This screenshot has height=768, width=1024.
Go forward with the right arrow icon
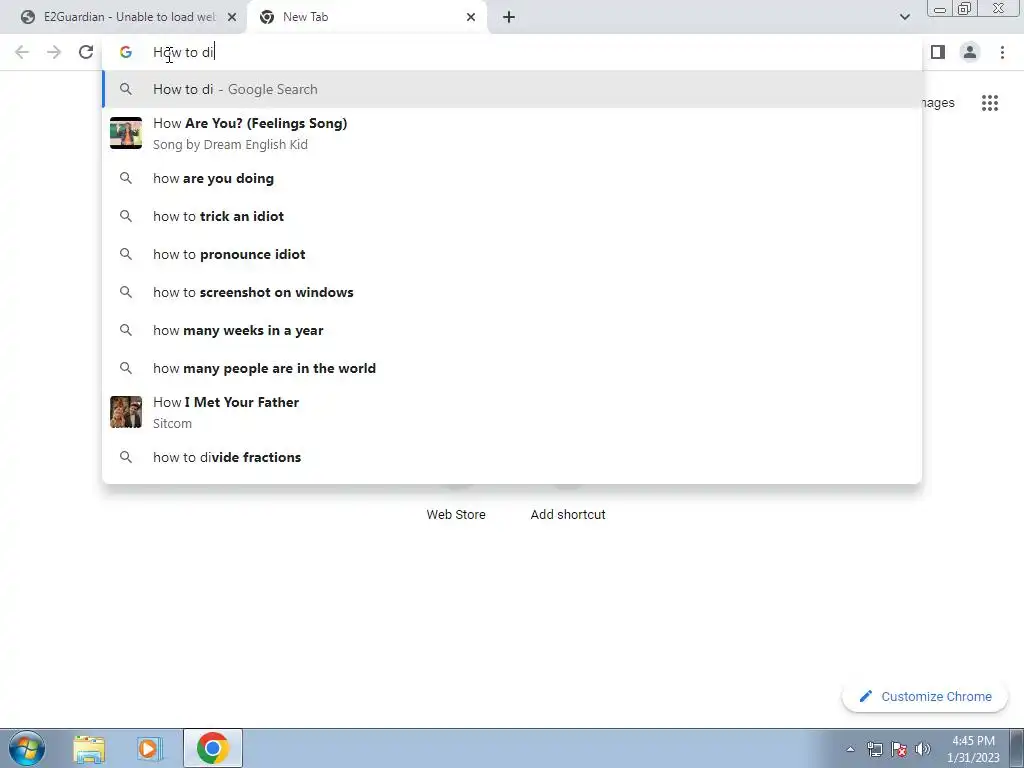[x=54, y=52]
